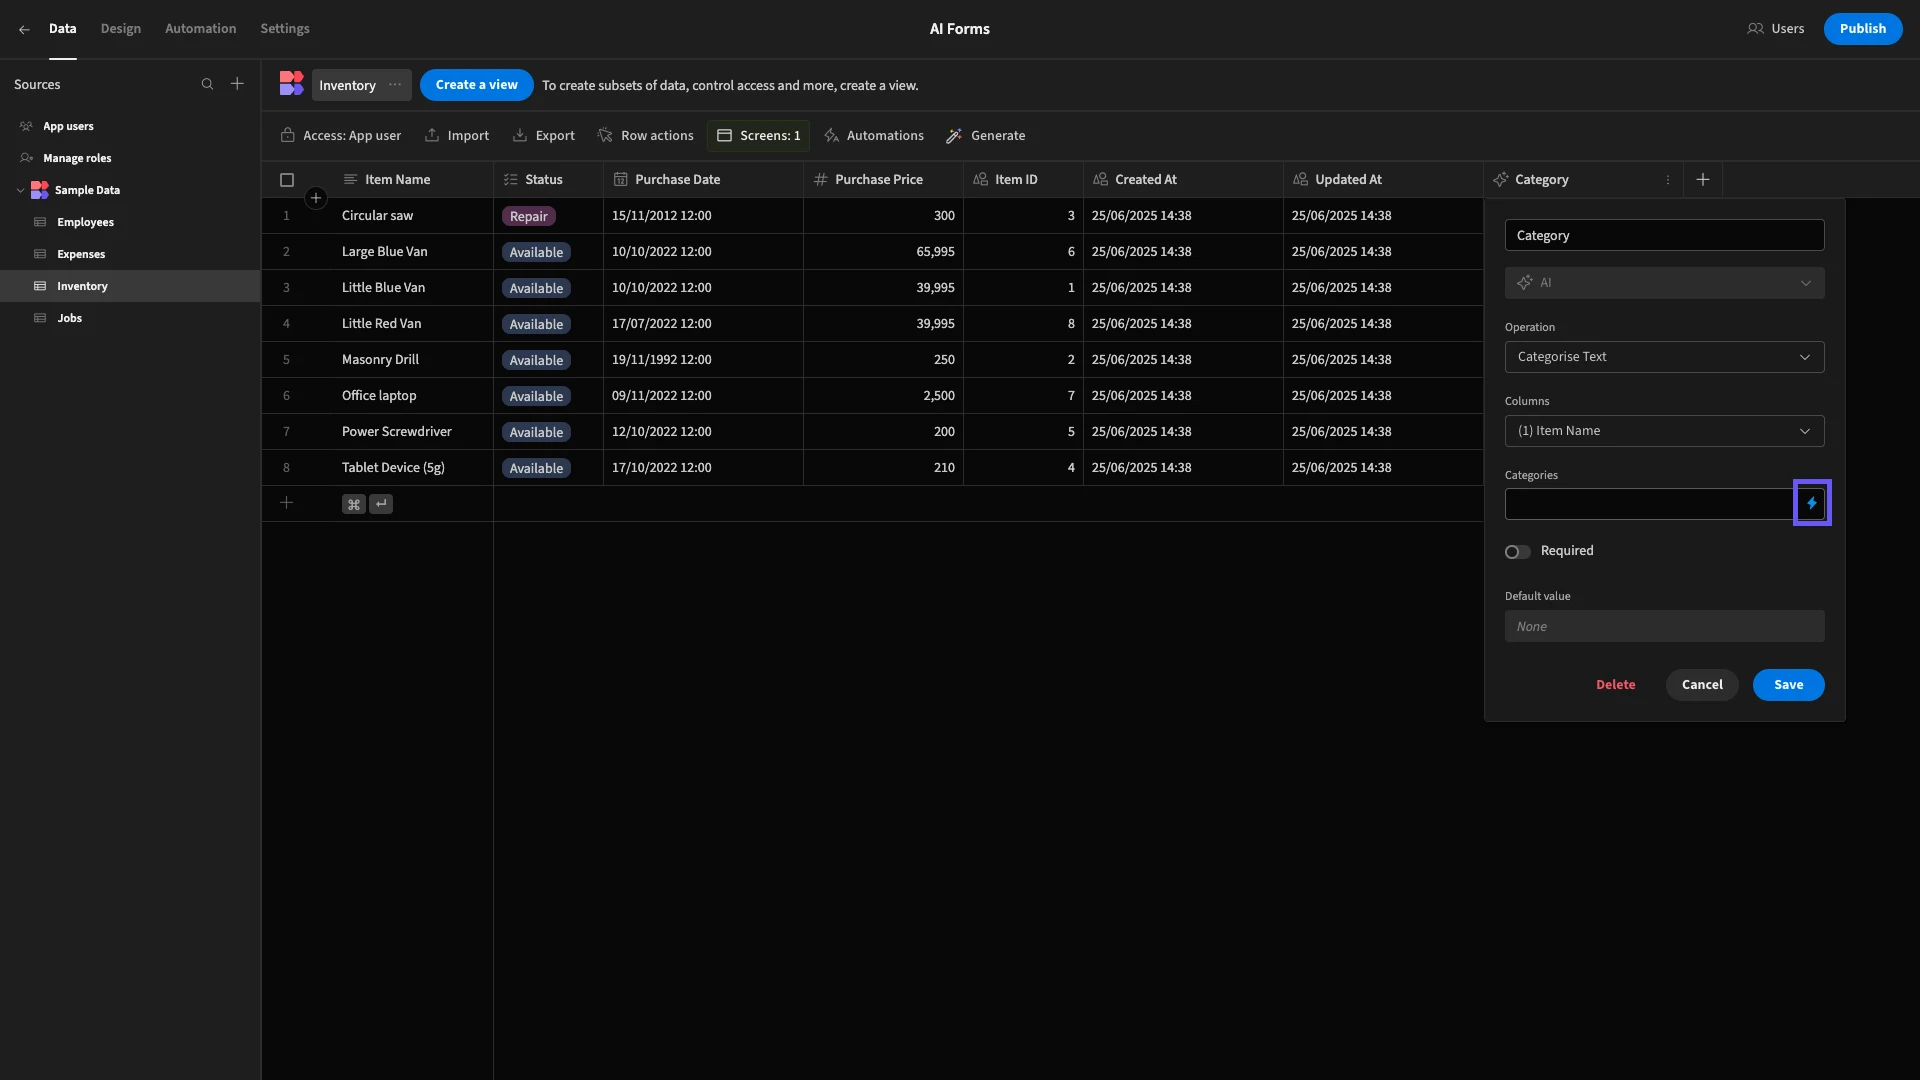Click the 65,995 purchase price cell
This screenshot has height=1080, width=1920.
click(883, 252)
